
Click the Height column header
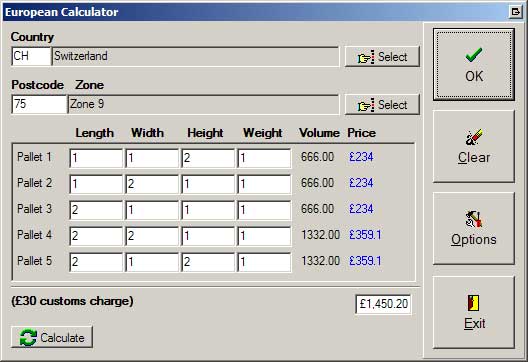205,133
